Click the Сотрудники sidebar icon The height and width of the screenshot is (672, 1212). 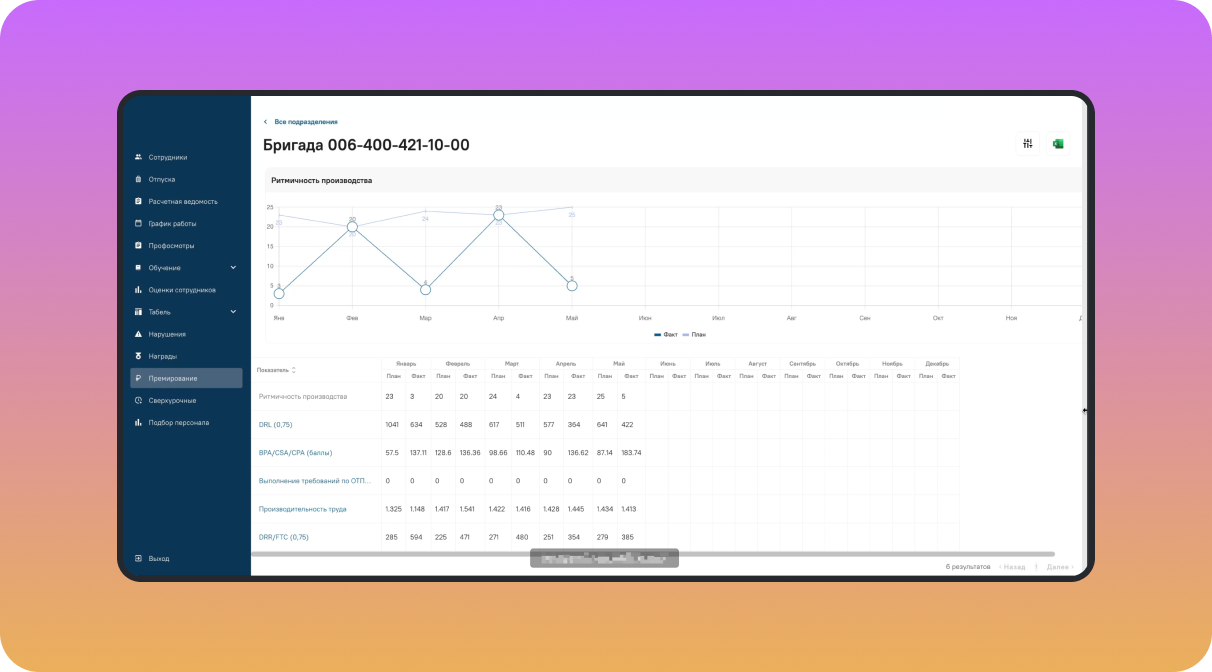[x=138, y=157]
